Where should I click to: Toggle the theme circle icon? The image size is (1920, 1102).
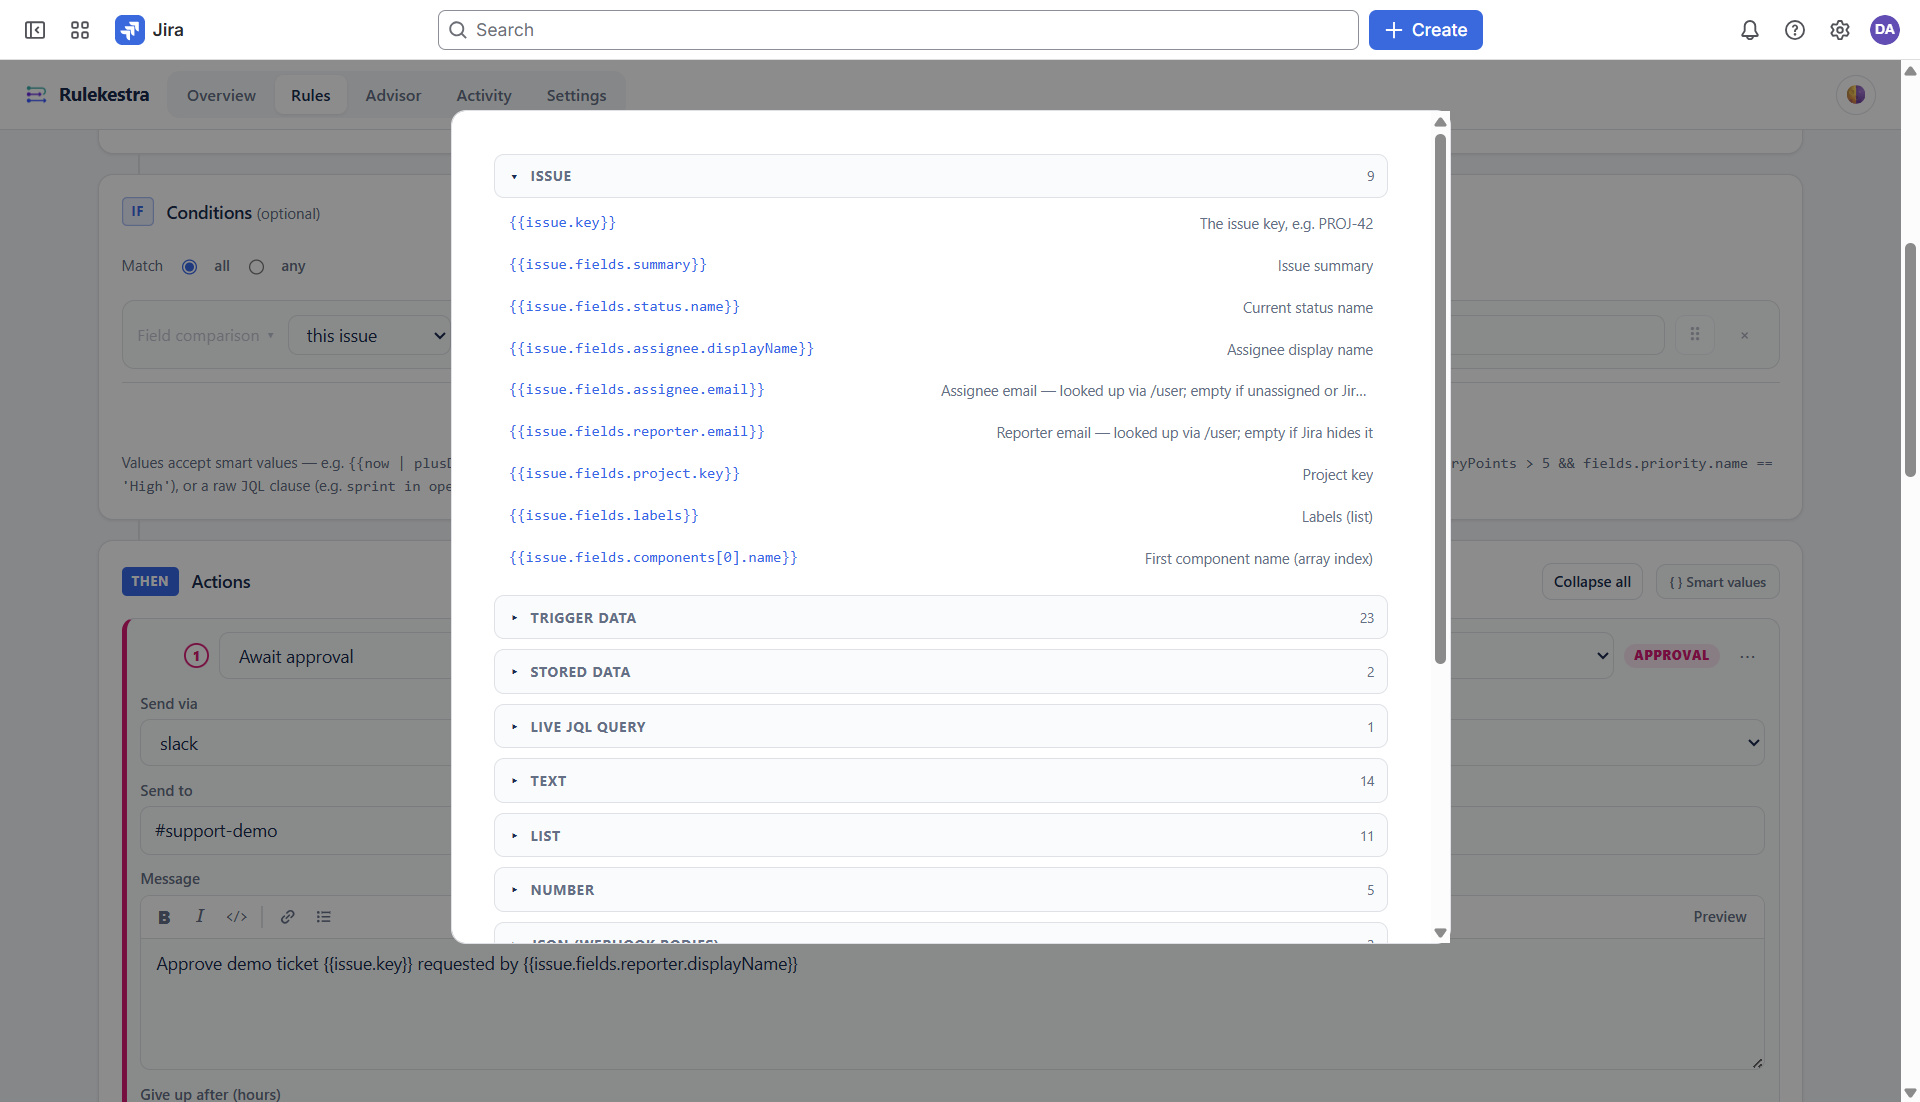click(1856, 95)
